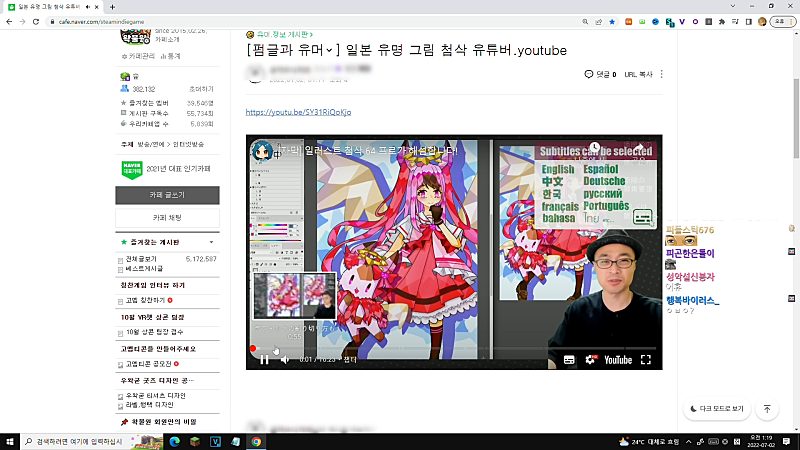Click the channel avatar in video header
This screenshot has width=800, height=450.
pyautogui.click(x=262, y=151)
